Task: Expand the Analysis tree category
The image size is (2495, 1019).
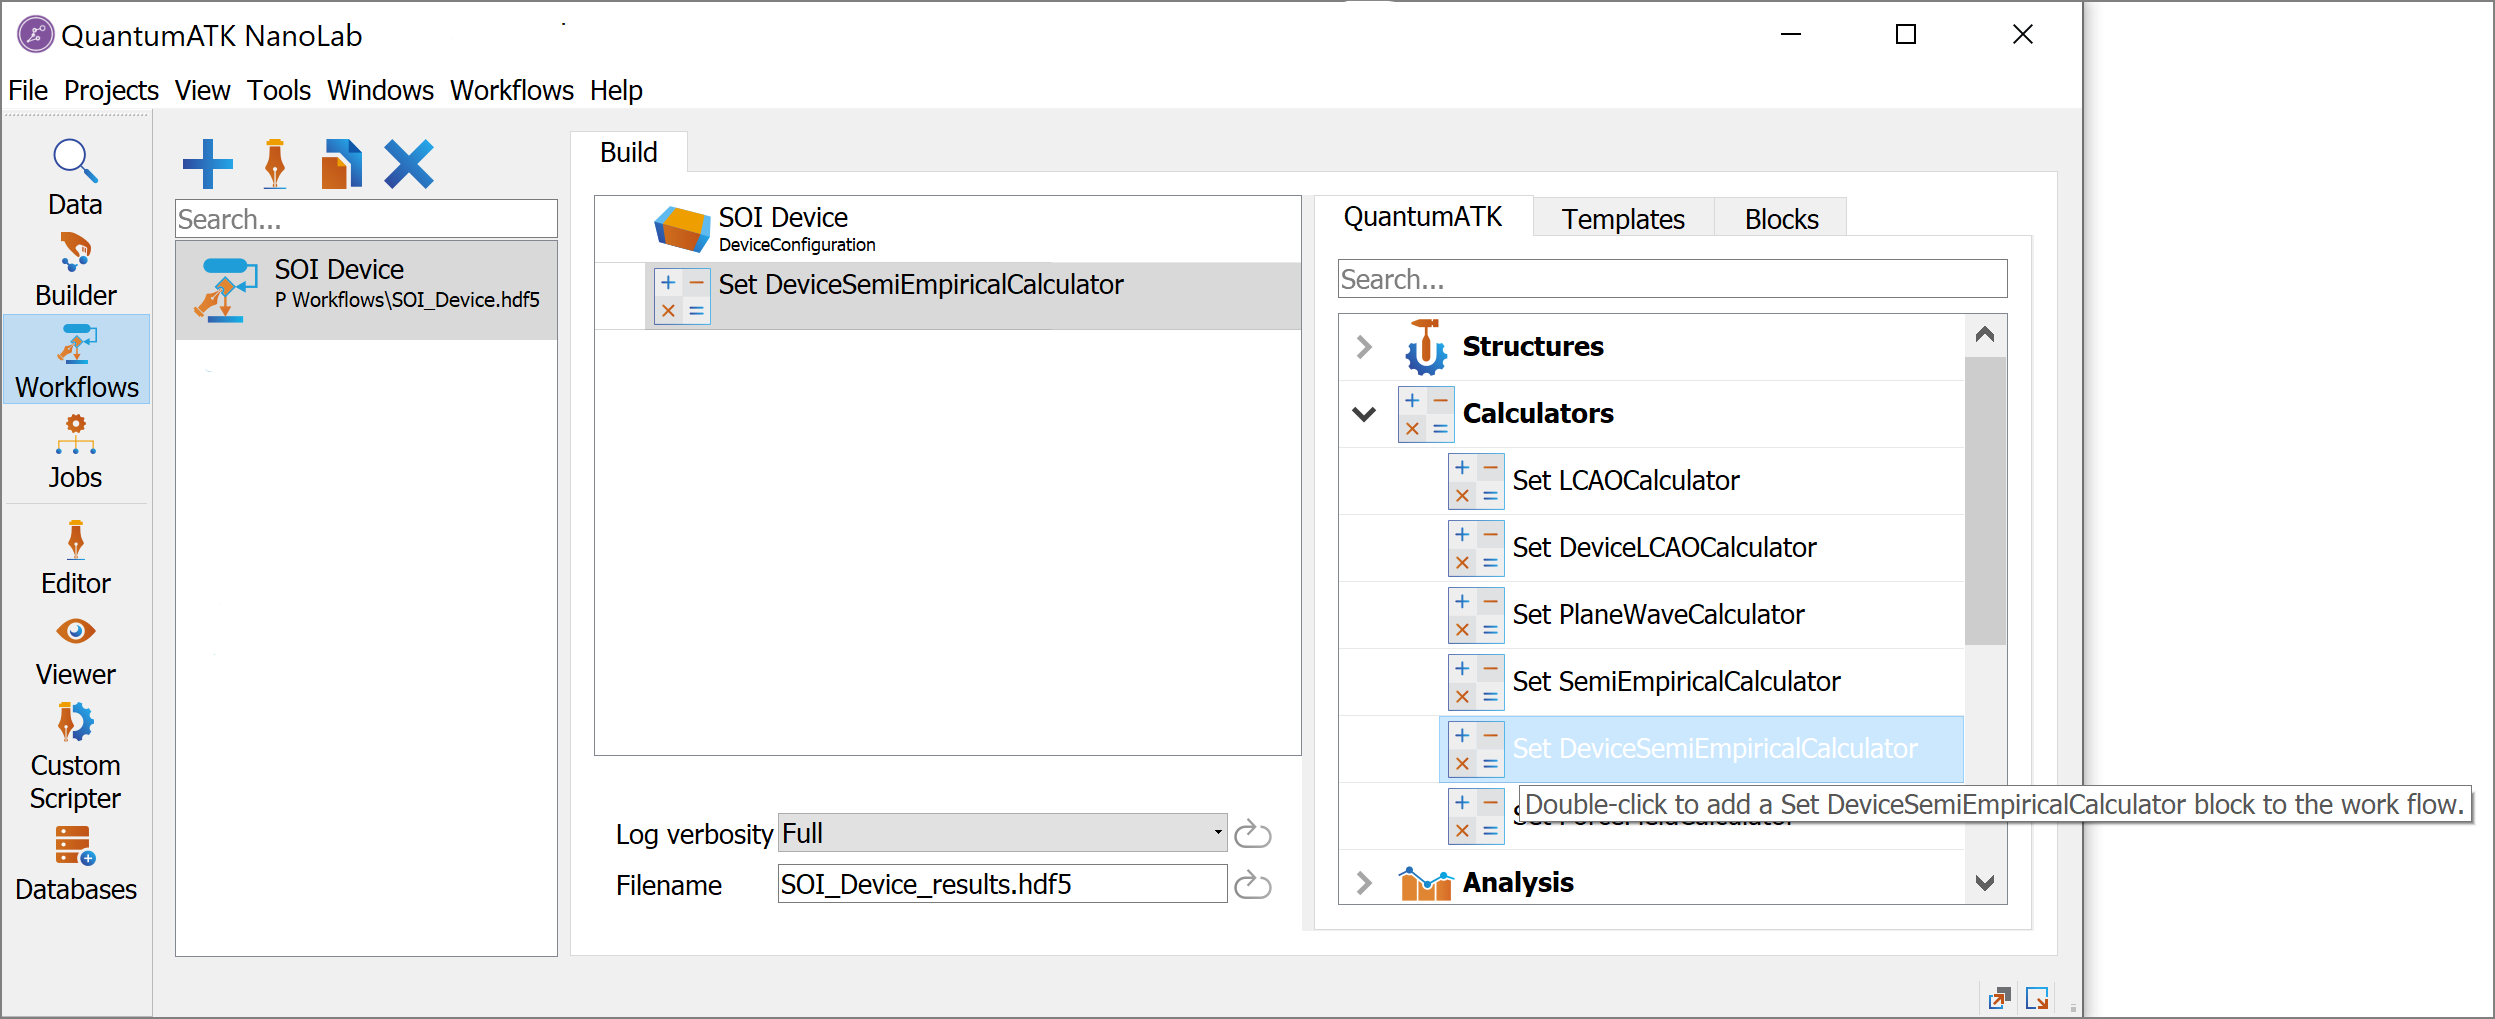Action: click(x=1364, y=883)
